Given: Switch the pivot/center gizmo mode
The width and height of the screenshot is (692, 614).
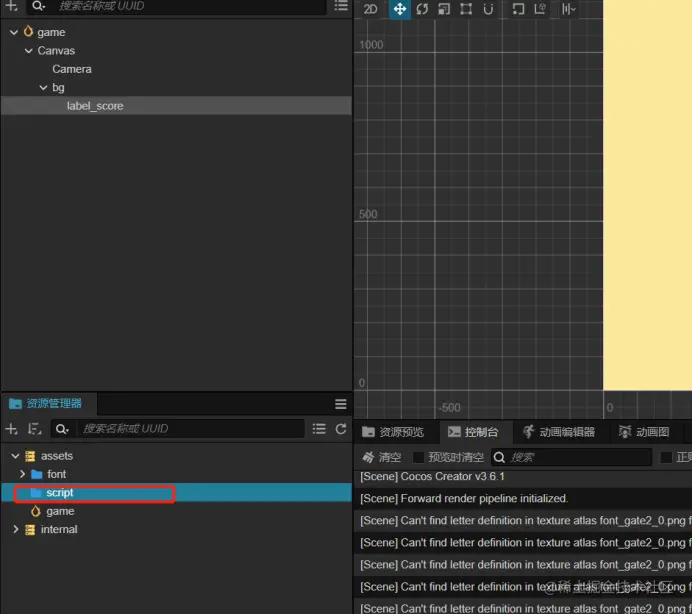Looking at the screenshot, I should pos(518,9).
